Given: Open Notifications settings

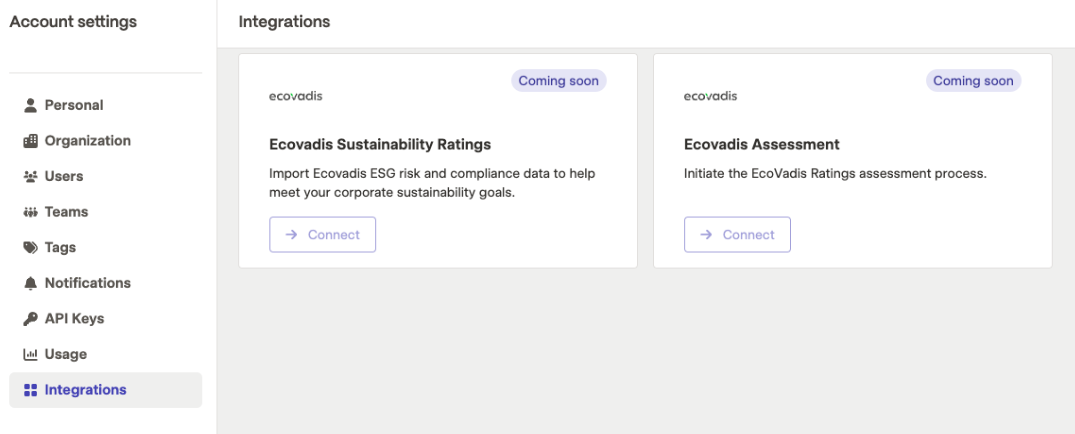Looking at the screenshot, I should pos(106,283).
